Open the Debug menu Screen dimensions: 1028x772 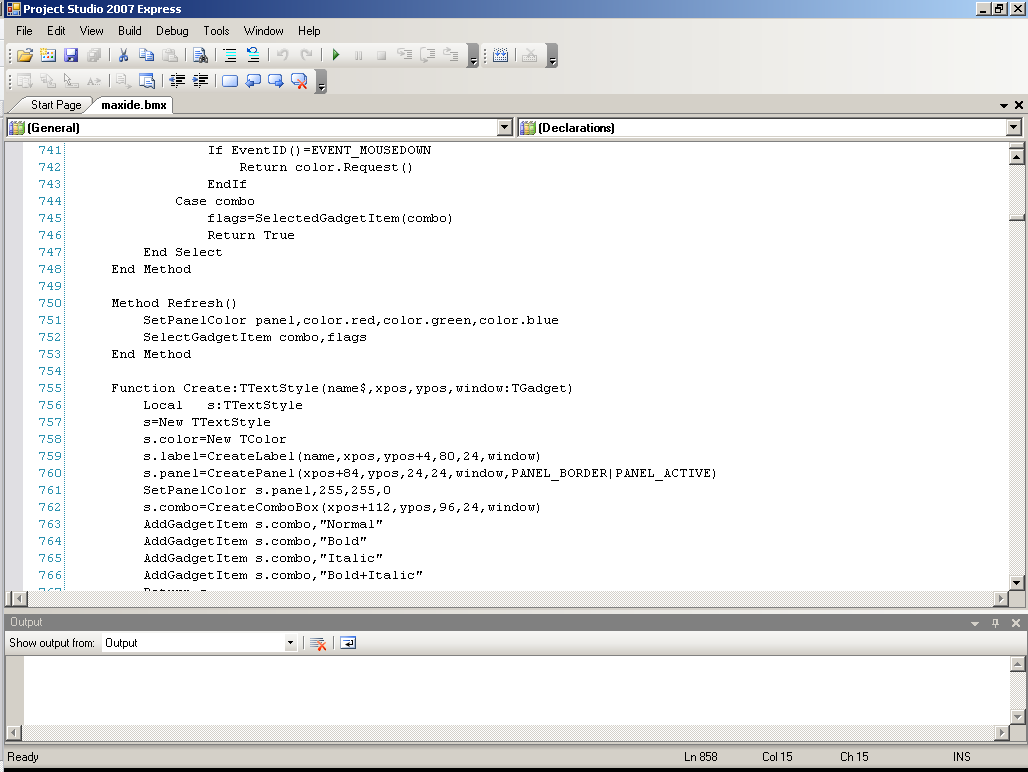(x=172, y=31)
